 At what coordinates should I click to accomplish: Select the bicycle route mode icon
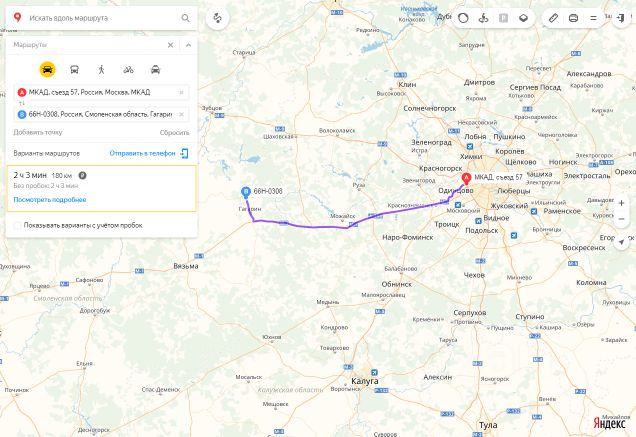(129, 69)
